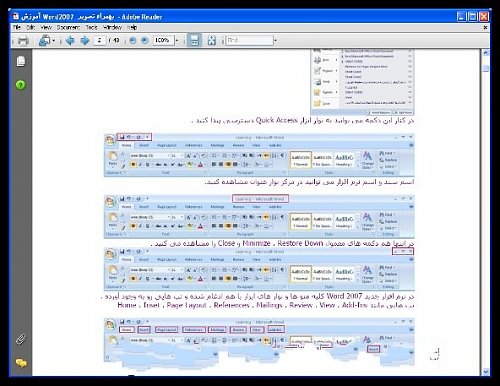Click the scroll down arrow on the vertical scrollbar
500x386 pixels.
[x=486, y=371]
